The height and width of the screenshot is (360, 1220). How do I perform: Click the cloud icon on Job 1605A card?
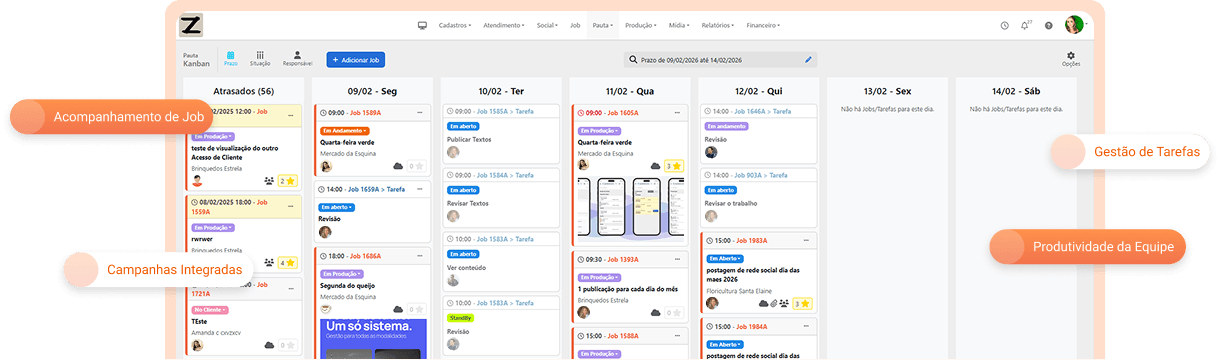coord(655,166)
